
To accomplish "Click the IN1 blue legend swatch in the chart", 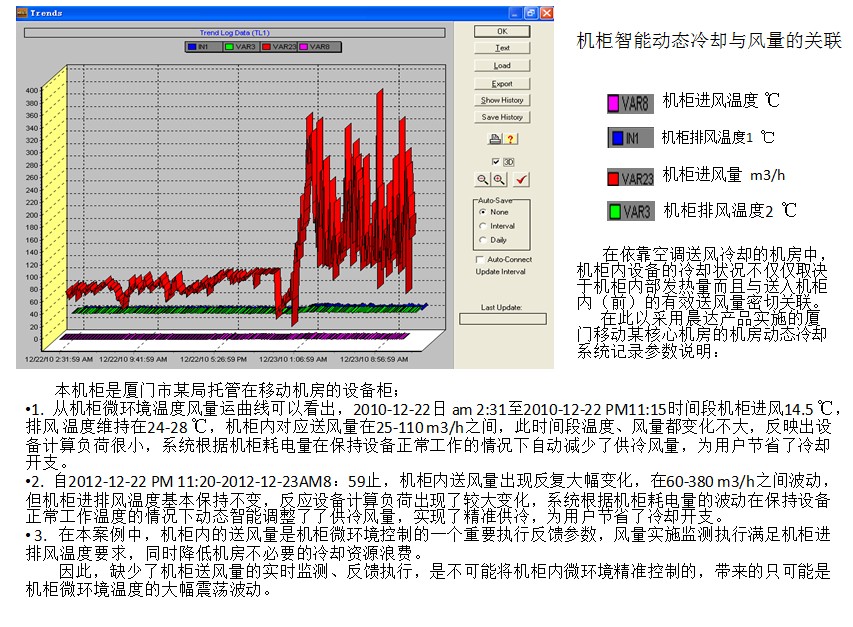I will 191,47.
